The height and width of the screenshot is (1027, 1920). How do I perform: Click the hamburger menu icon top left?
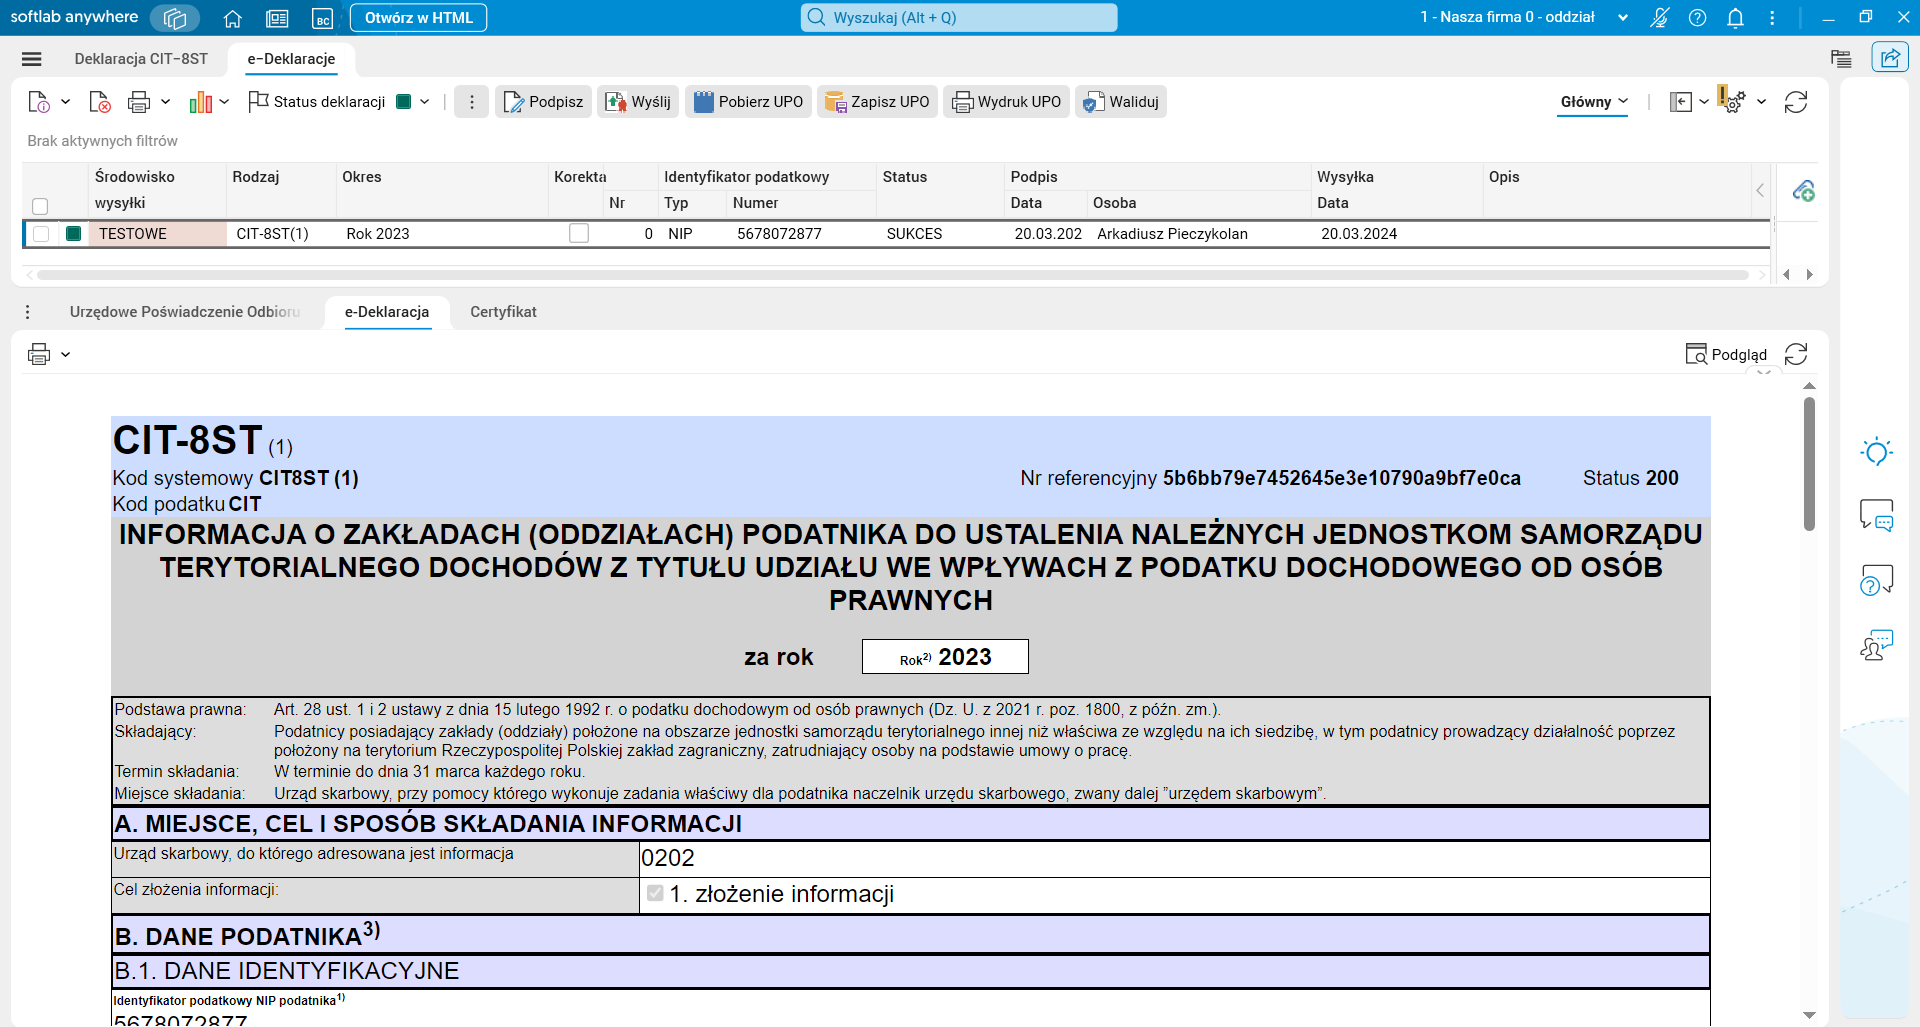[32, 59]
